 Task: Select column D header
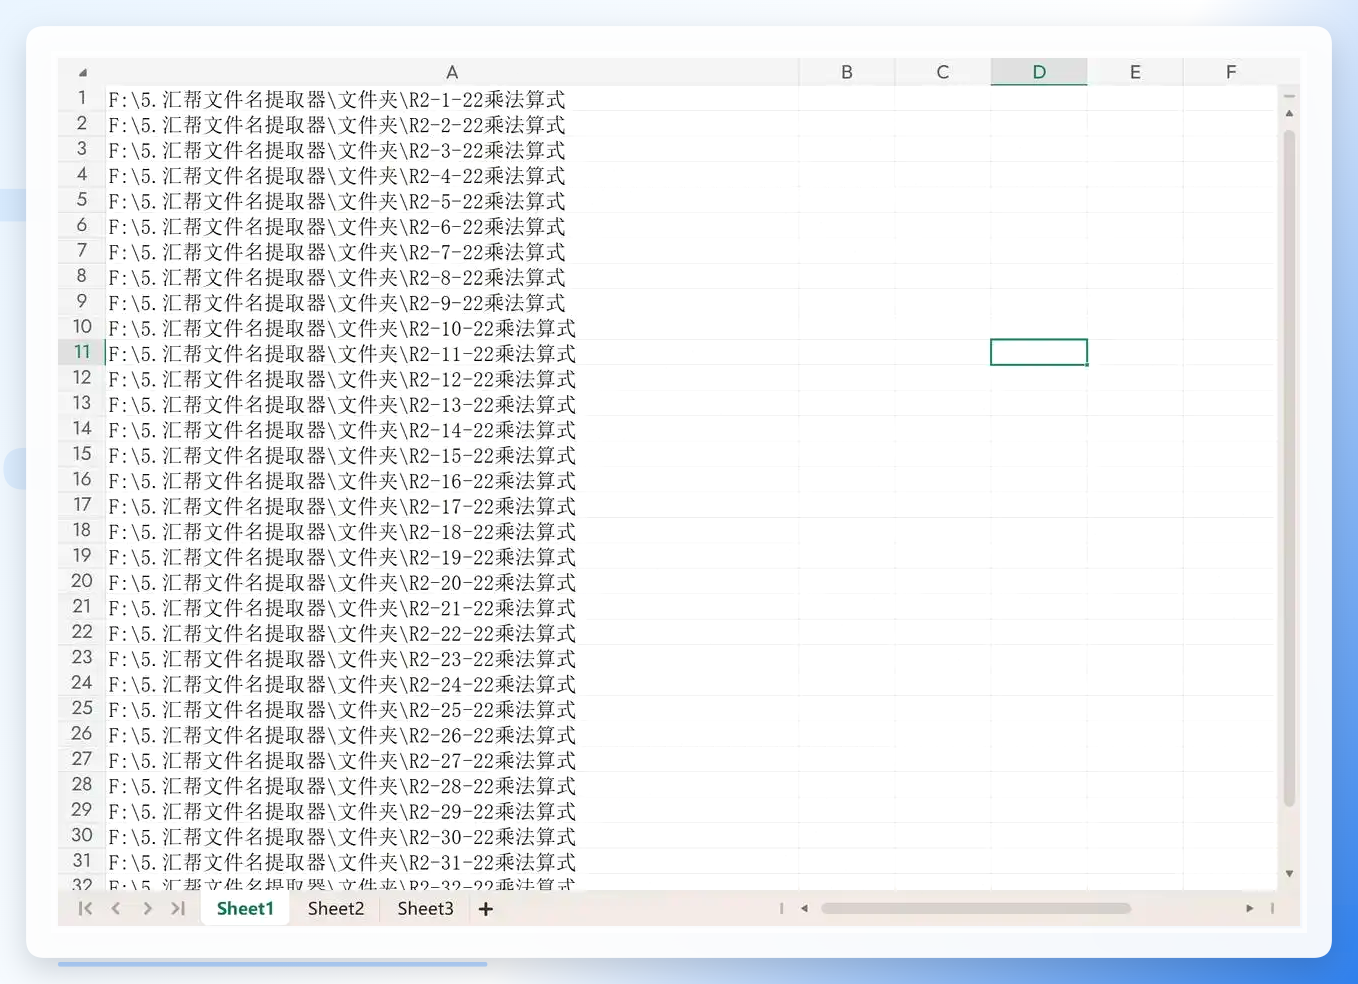[1039, 72]
